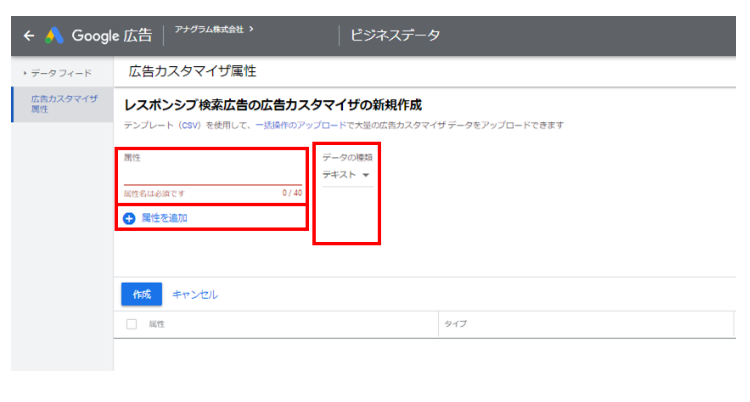
Task: Expand the データフィード sidebar item
Action: pyautogui.click(x=60, y=73)
